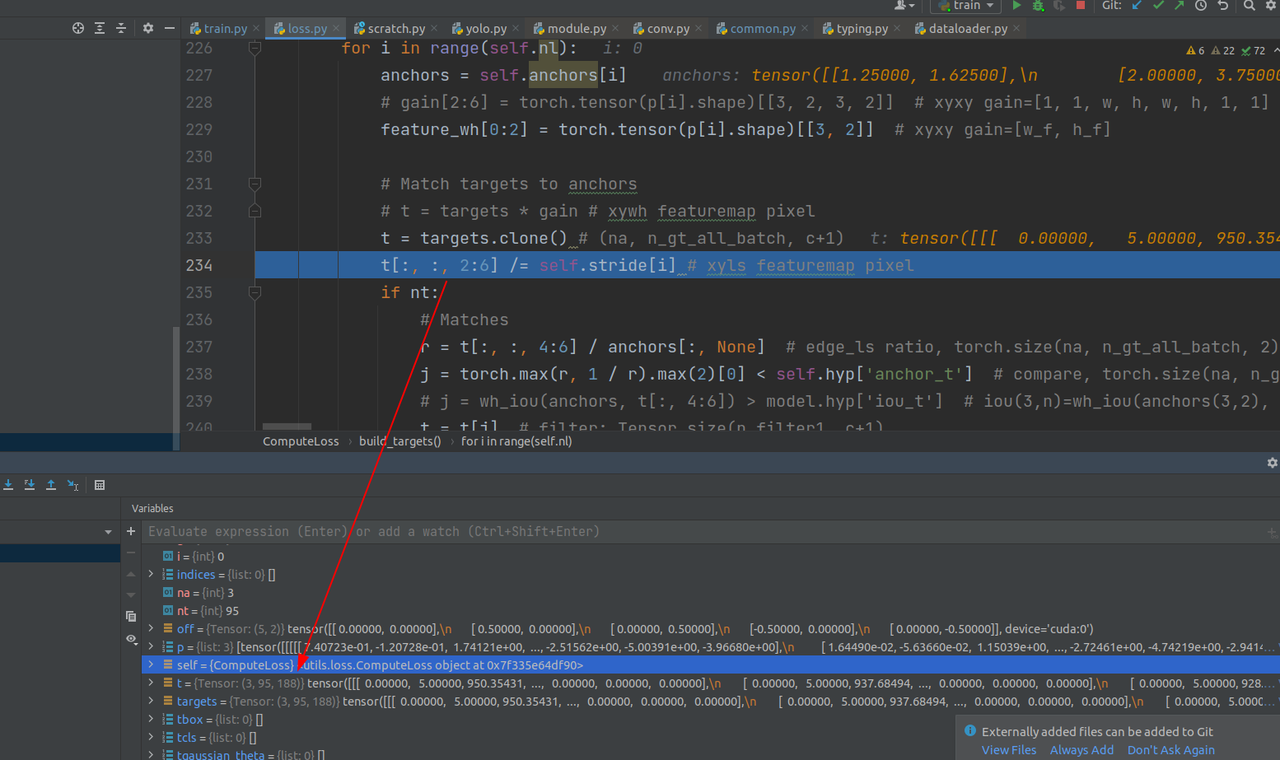Expand the t Tensor variable
This screenshot has width=1280, height=760.
(151, 683)
